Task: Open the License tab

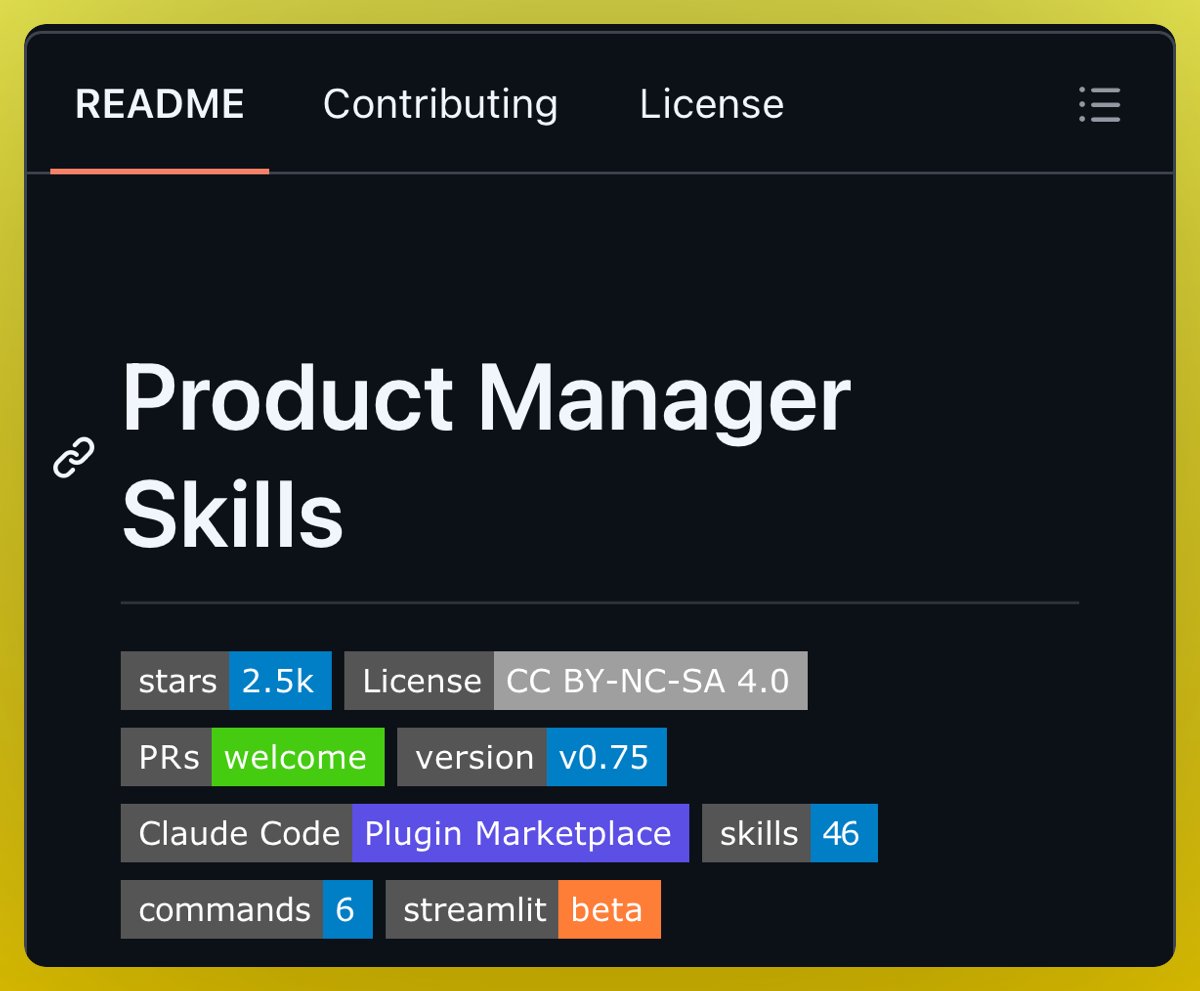Action: click(x=711, y=104)
